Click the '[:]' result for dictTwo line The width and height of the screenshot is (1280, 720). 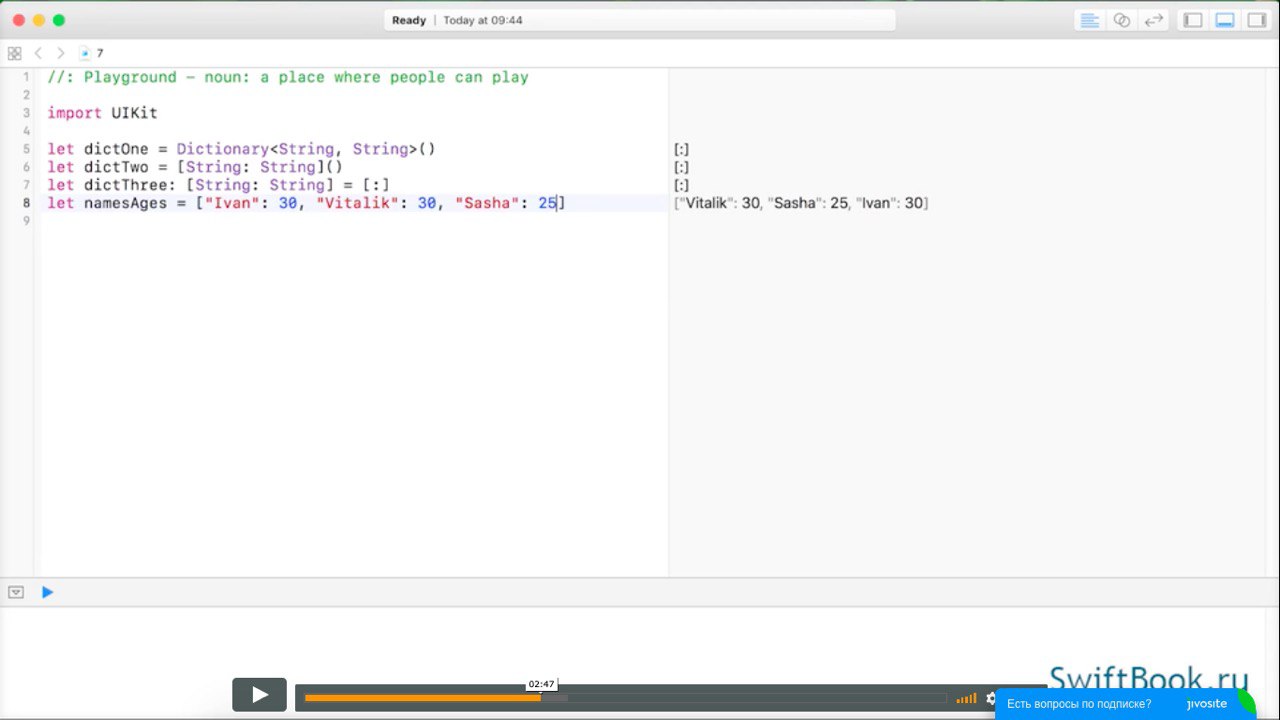681,167
